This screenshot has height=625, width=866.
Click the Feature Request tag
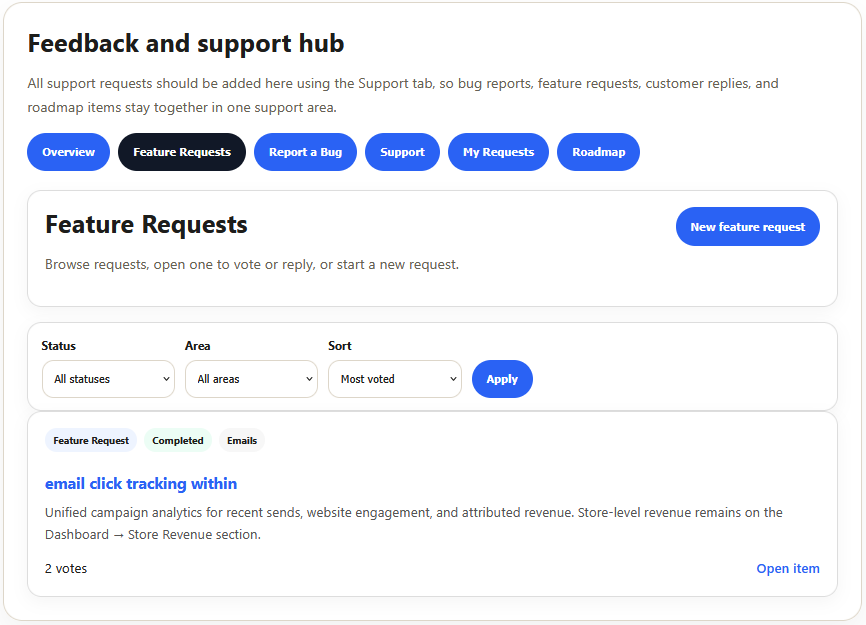(91, 441)
